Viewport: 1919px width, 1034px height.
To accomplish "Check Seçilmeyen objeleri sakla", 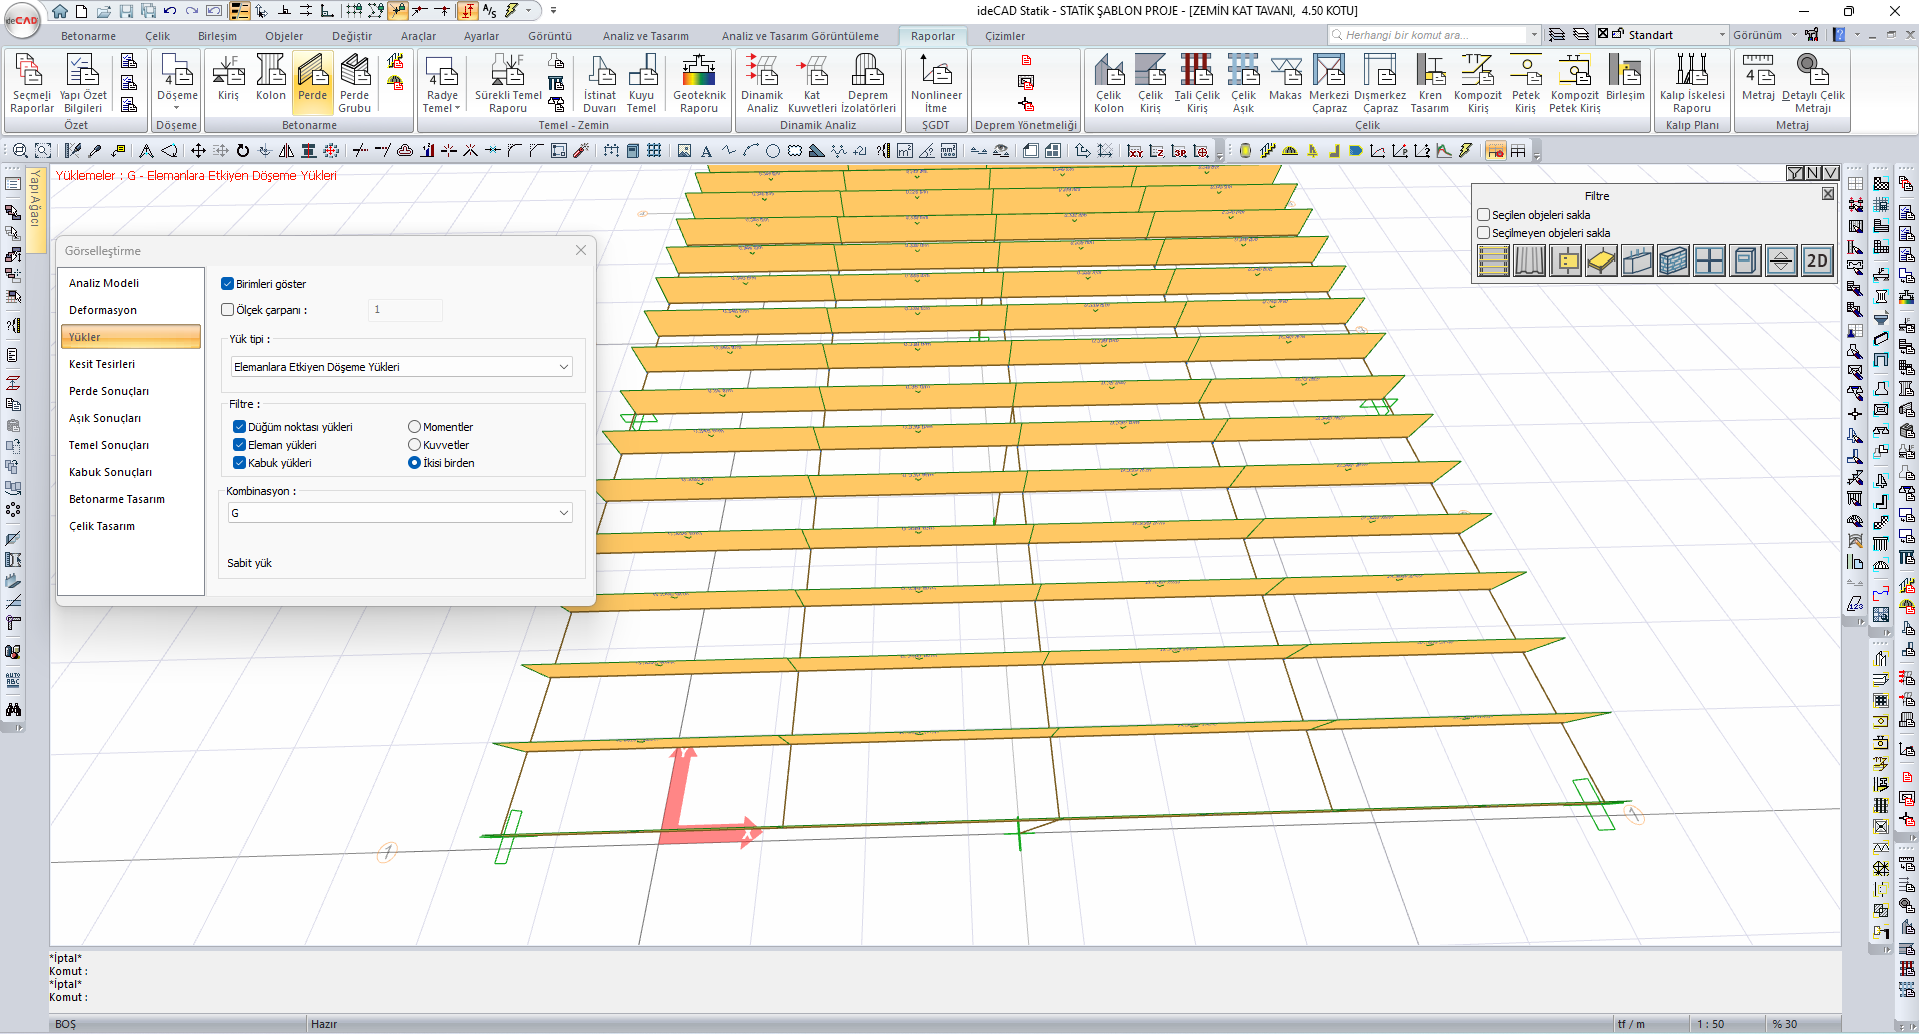I will pos(1483,233).
